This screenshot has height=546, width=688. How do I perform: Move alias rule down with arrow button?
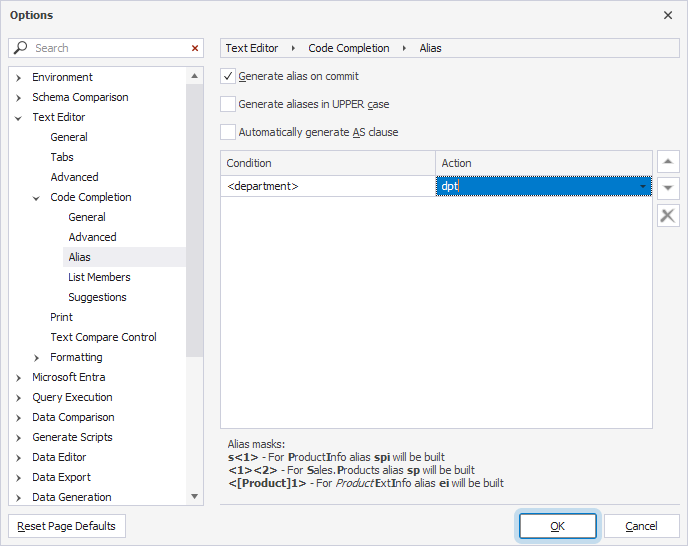pos(668,188)
